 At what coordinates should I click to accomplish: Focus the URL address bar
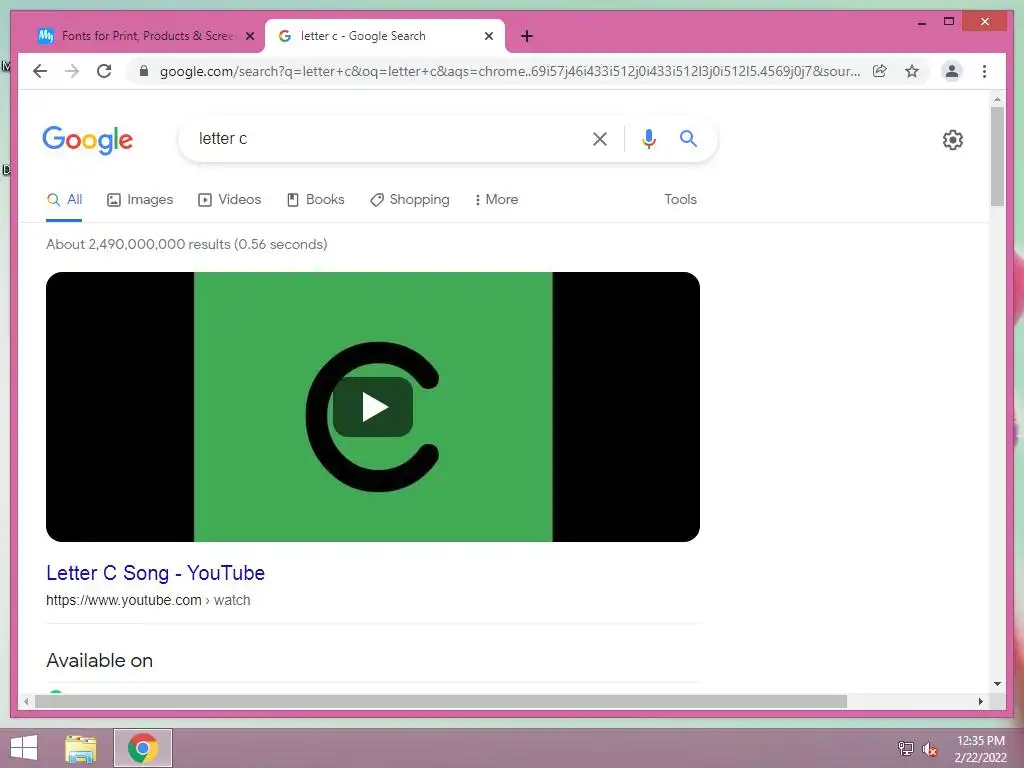click(509, 71)
